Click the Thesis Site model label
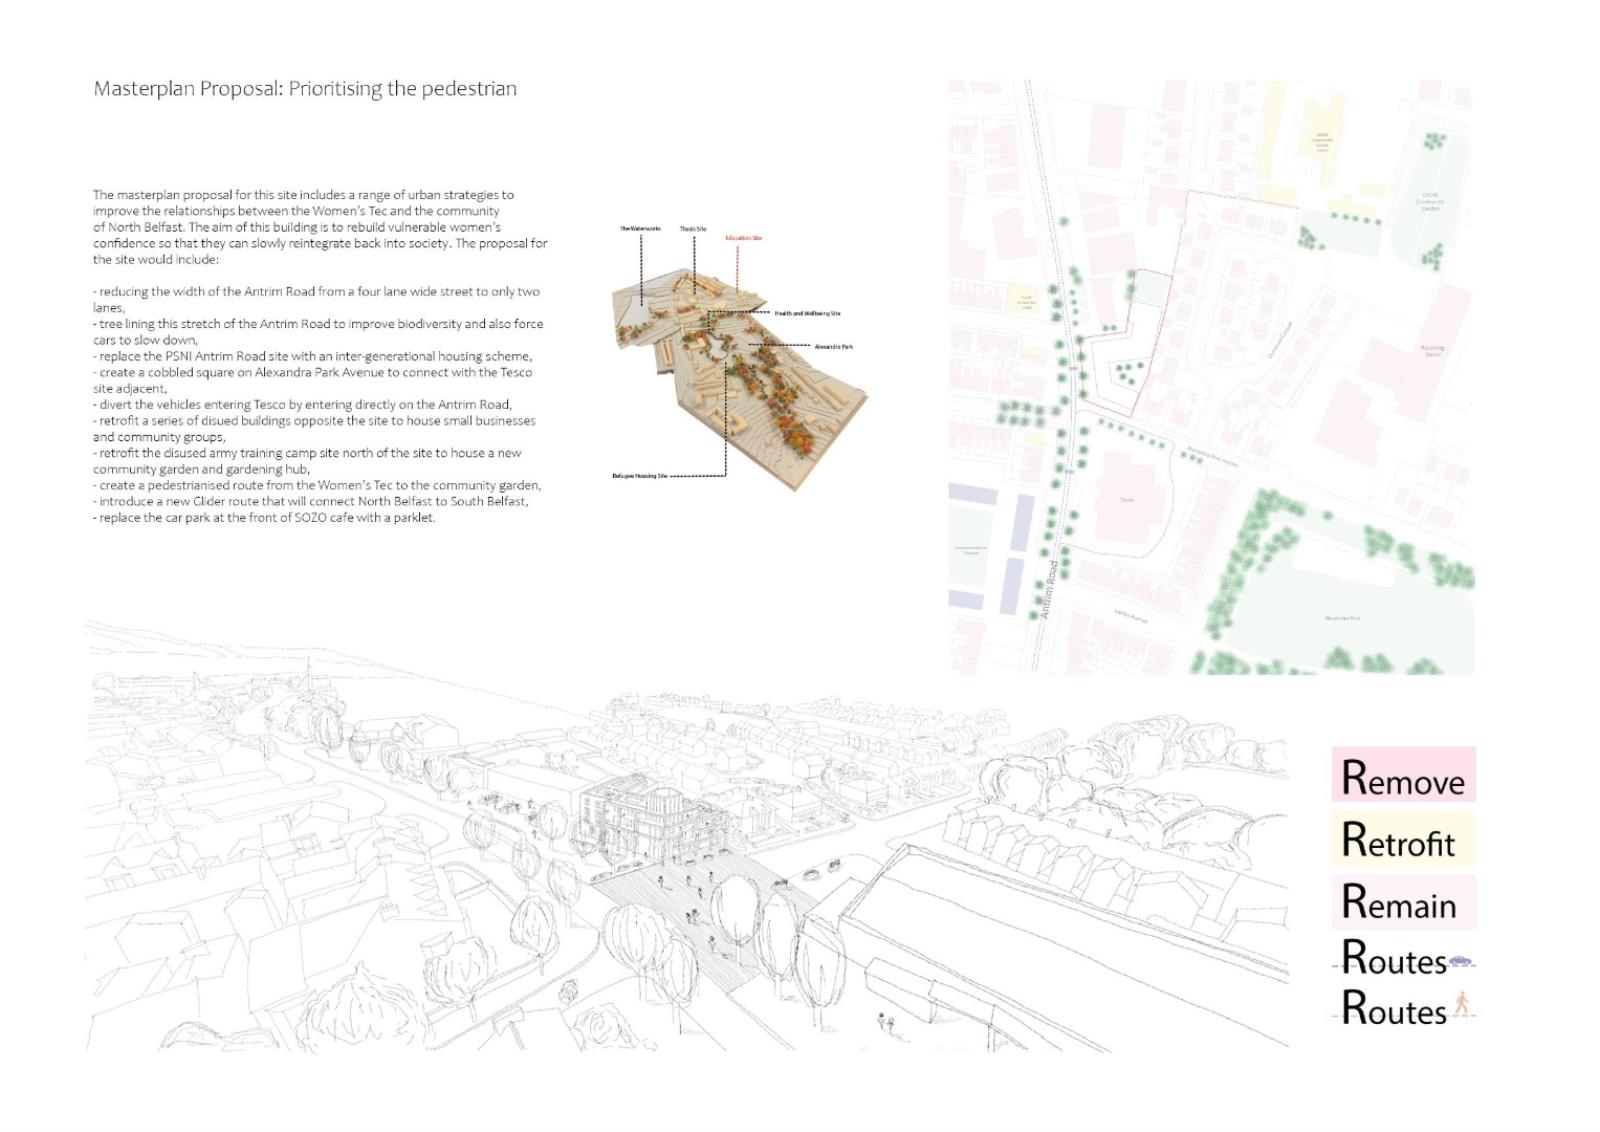The image size is (1600, 1132). tap(693, 229)
